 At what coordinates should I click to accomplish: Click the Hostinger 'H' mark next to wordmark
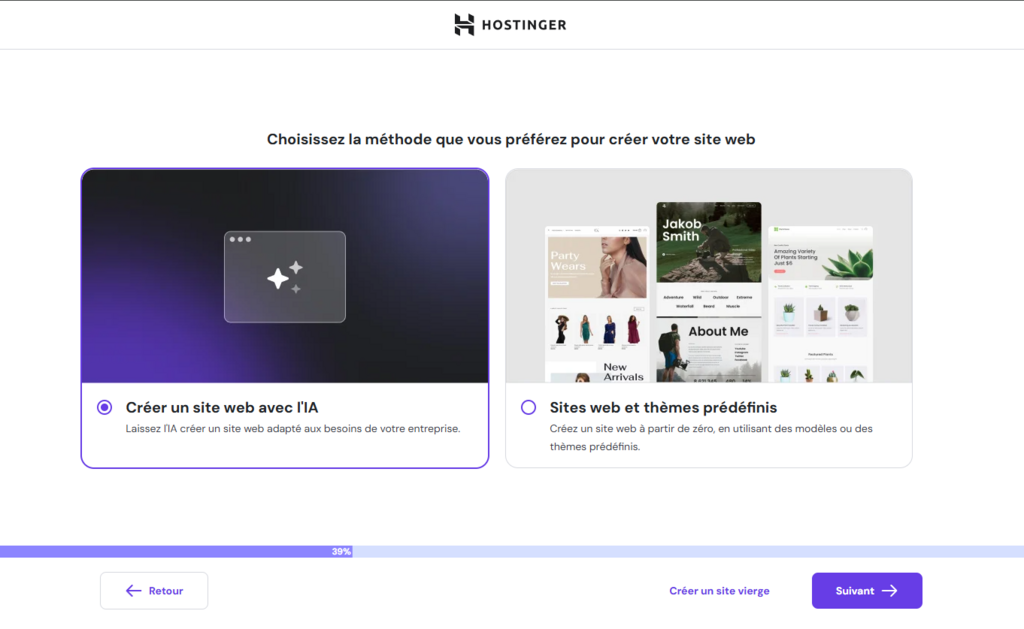pyautogui.click(x=462, y=24)
